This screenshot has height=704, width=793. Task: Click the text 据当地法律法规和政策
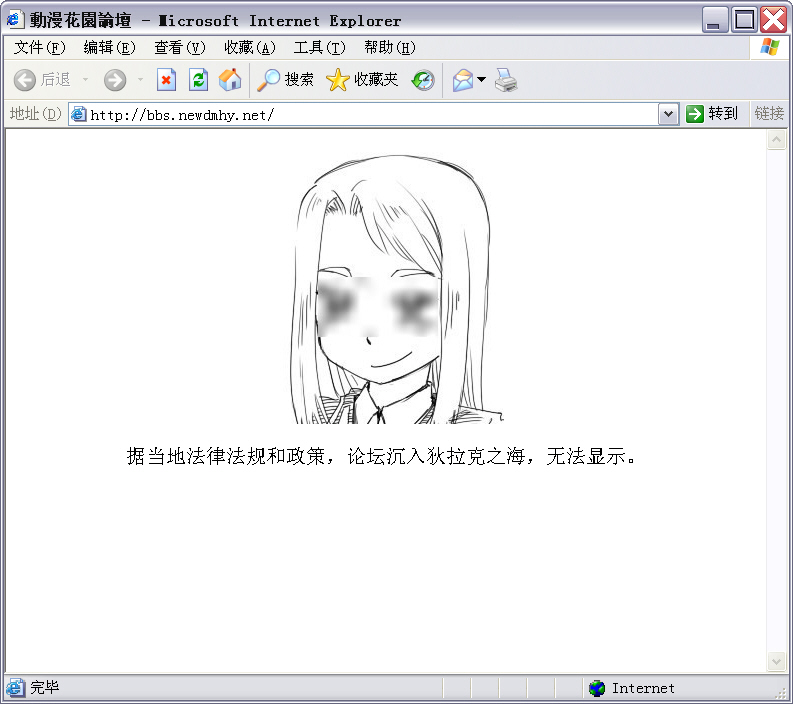(226, 456)
